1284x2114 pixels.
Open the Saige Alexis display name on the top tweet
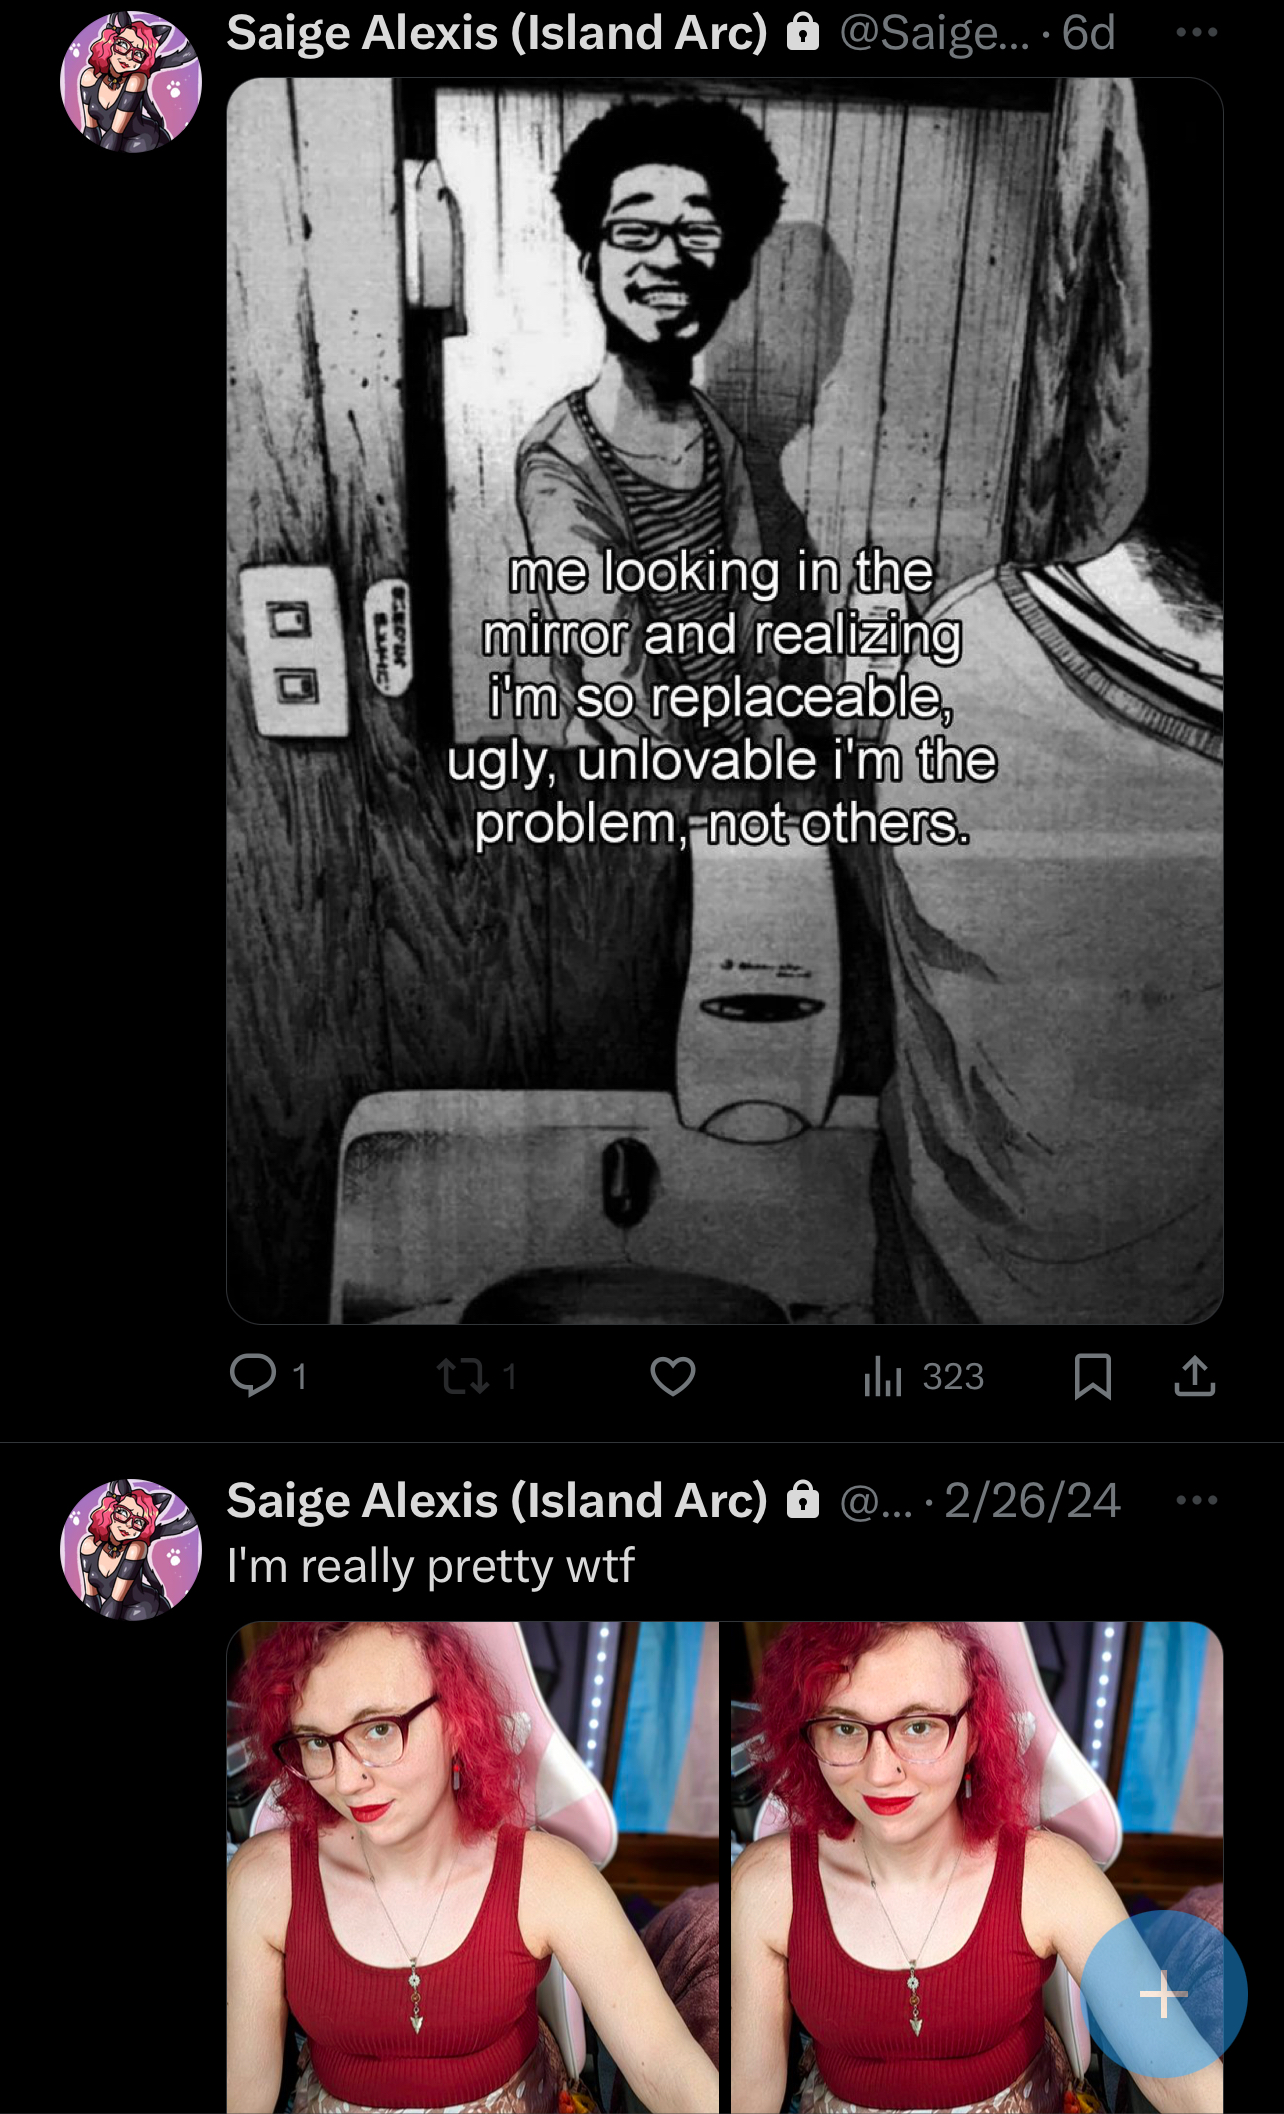point(497,33)
